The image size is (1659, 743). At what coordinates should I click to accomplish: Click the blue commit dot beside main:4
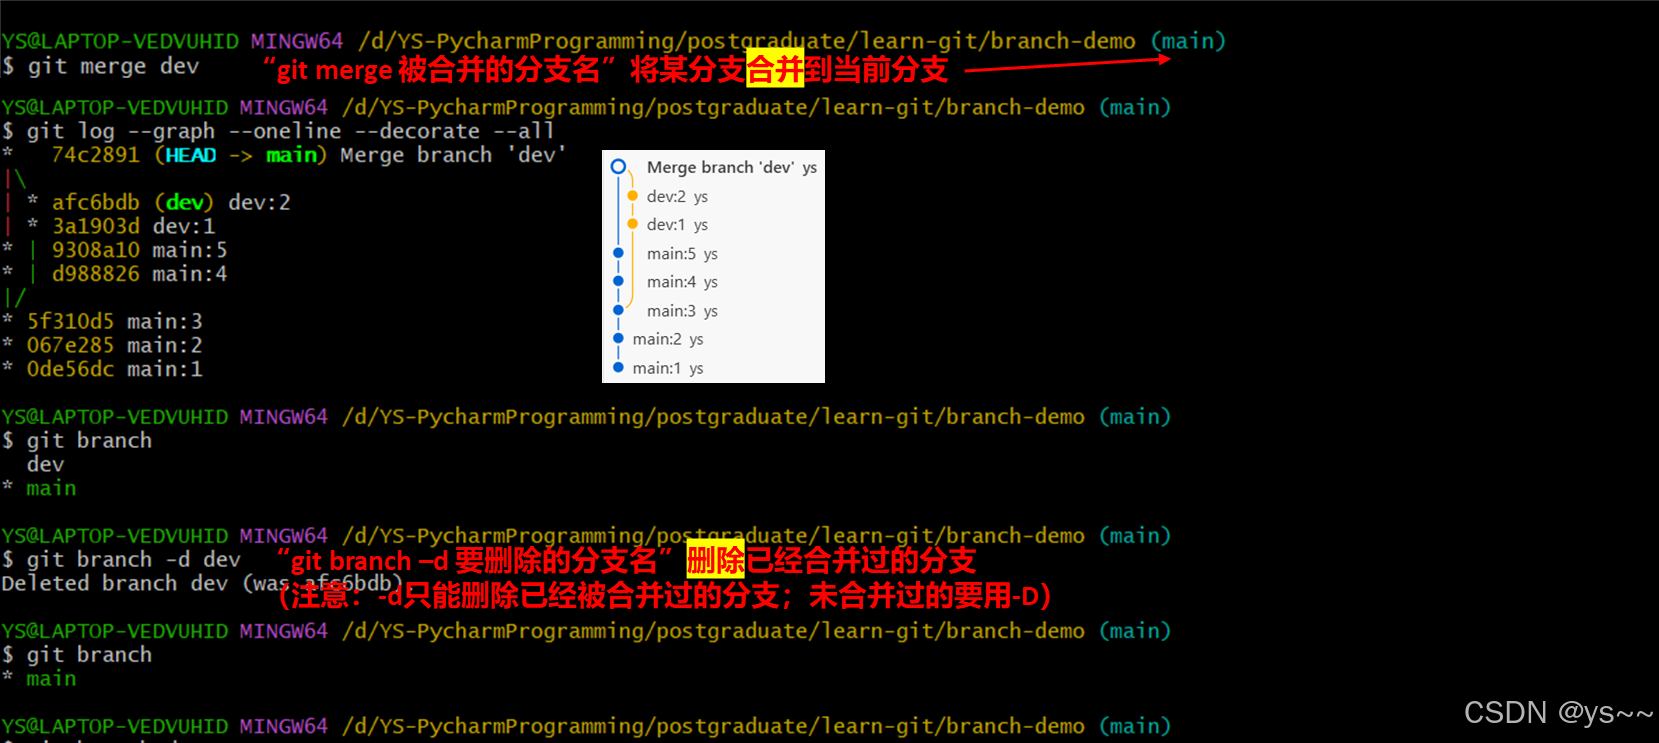point(618,281)
